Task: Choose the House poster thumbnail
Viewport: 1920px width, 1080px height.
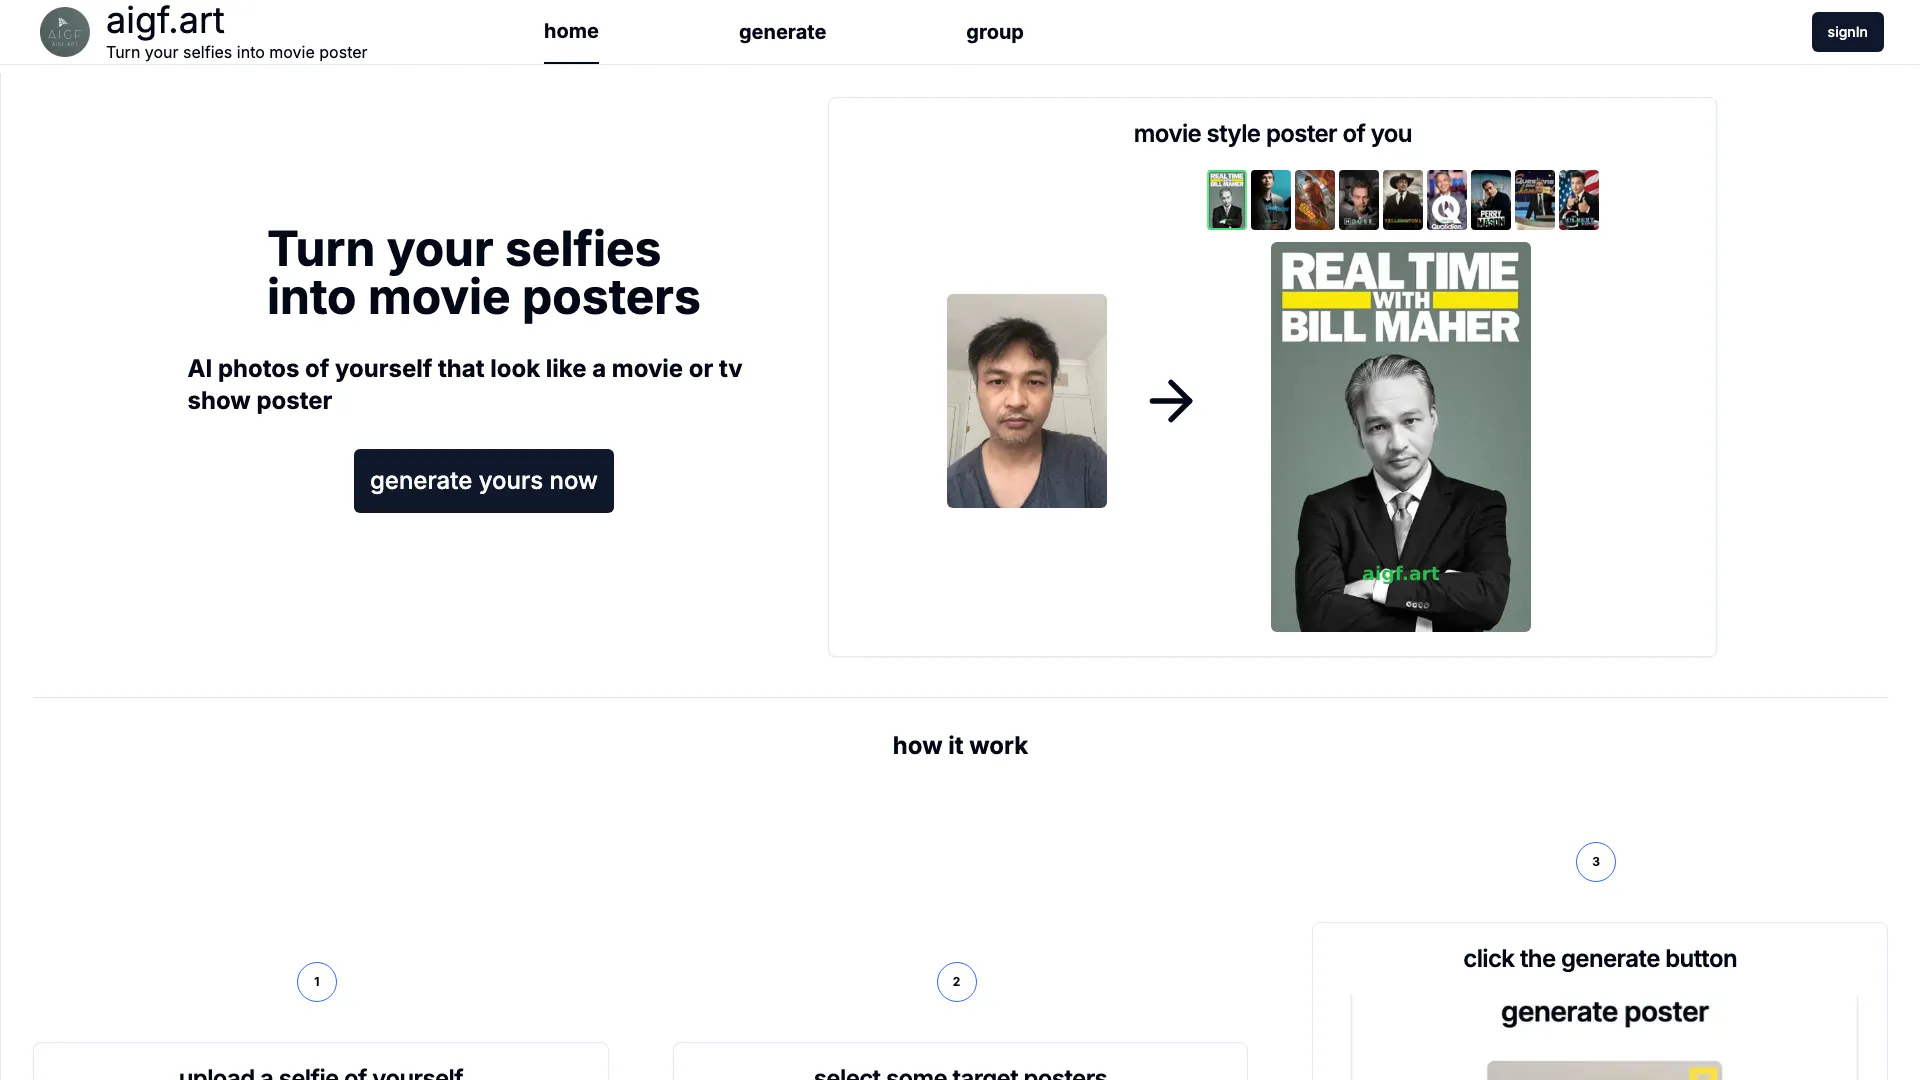Action: coord(1359,200)
